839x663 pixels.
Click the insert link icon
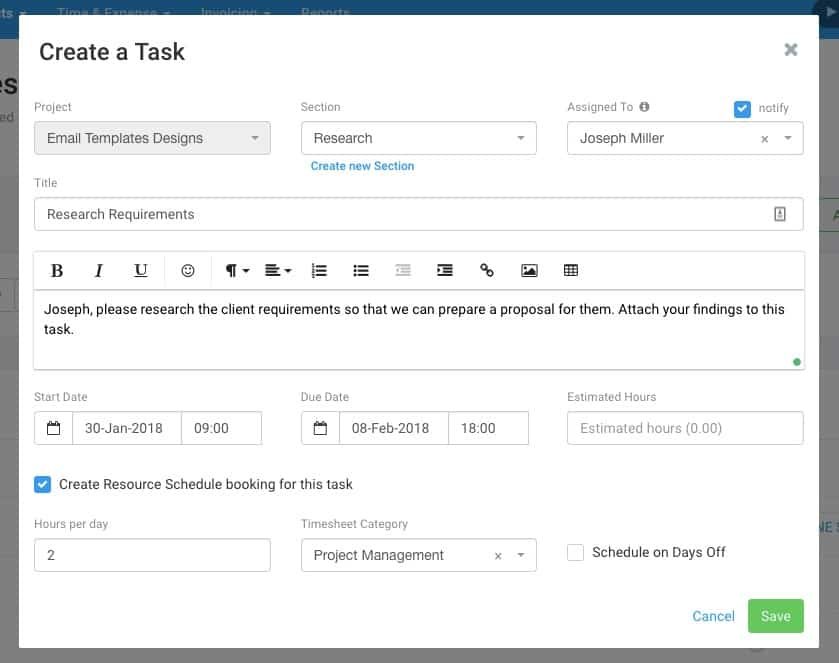coord(487,271)
